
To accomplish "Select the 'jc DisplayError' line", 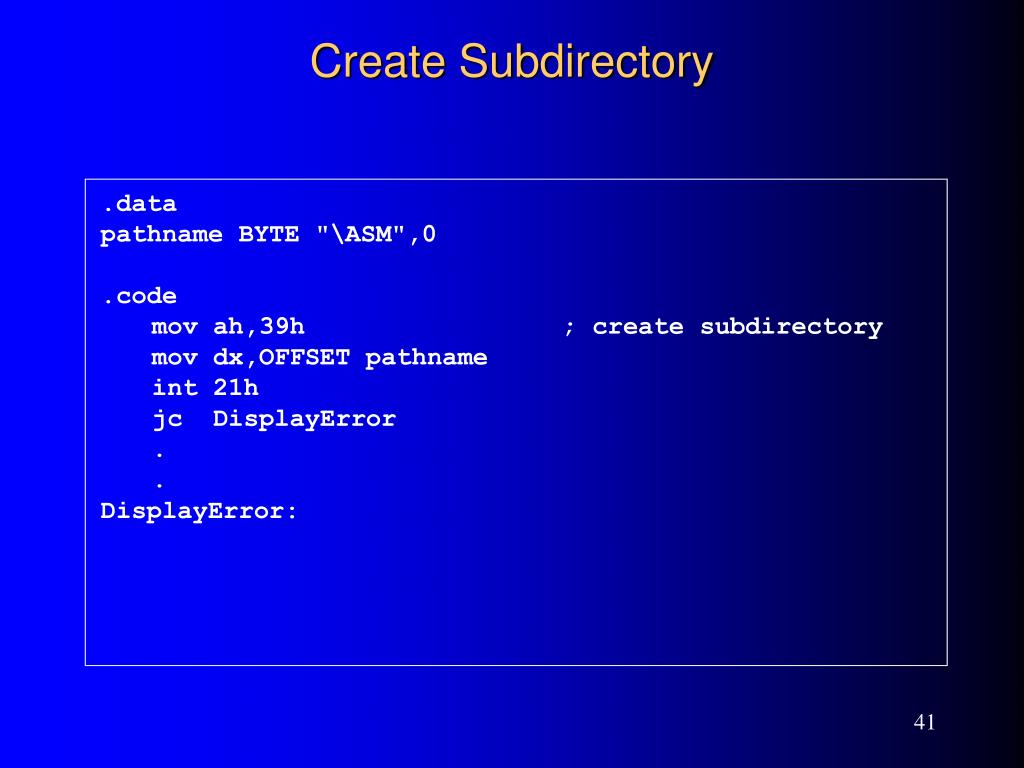I will click(274, 419).
